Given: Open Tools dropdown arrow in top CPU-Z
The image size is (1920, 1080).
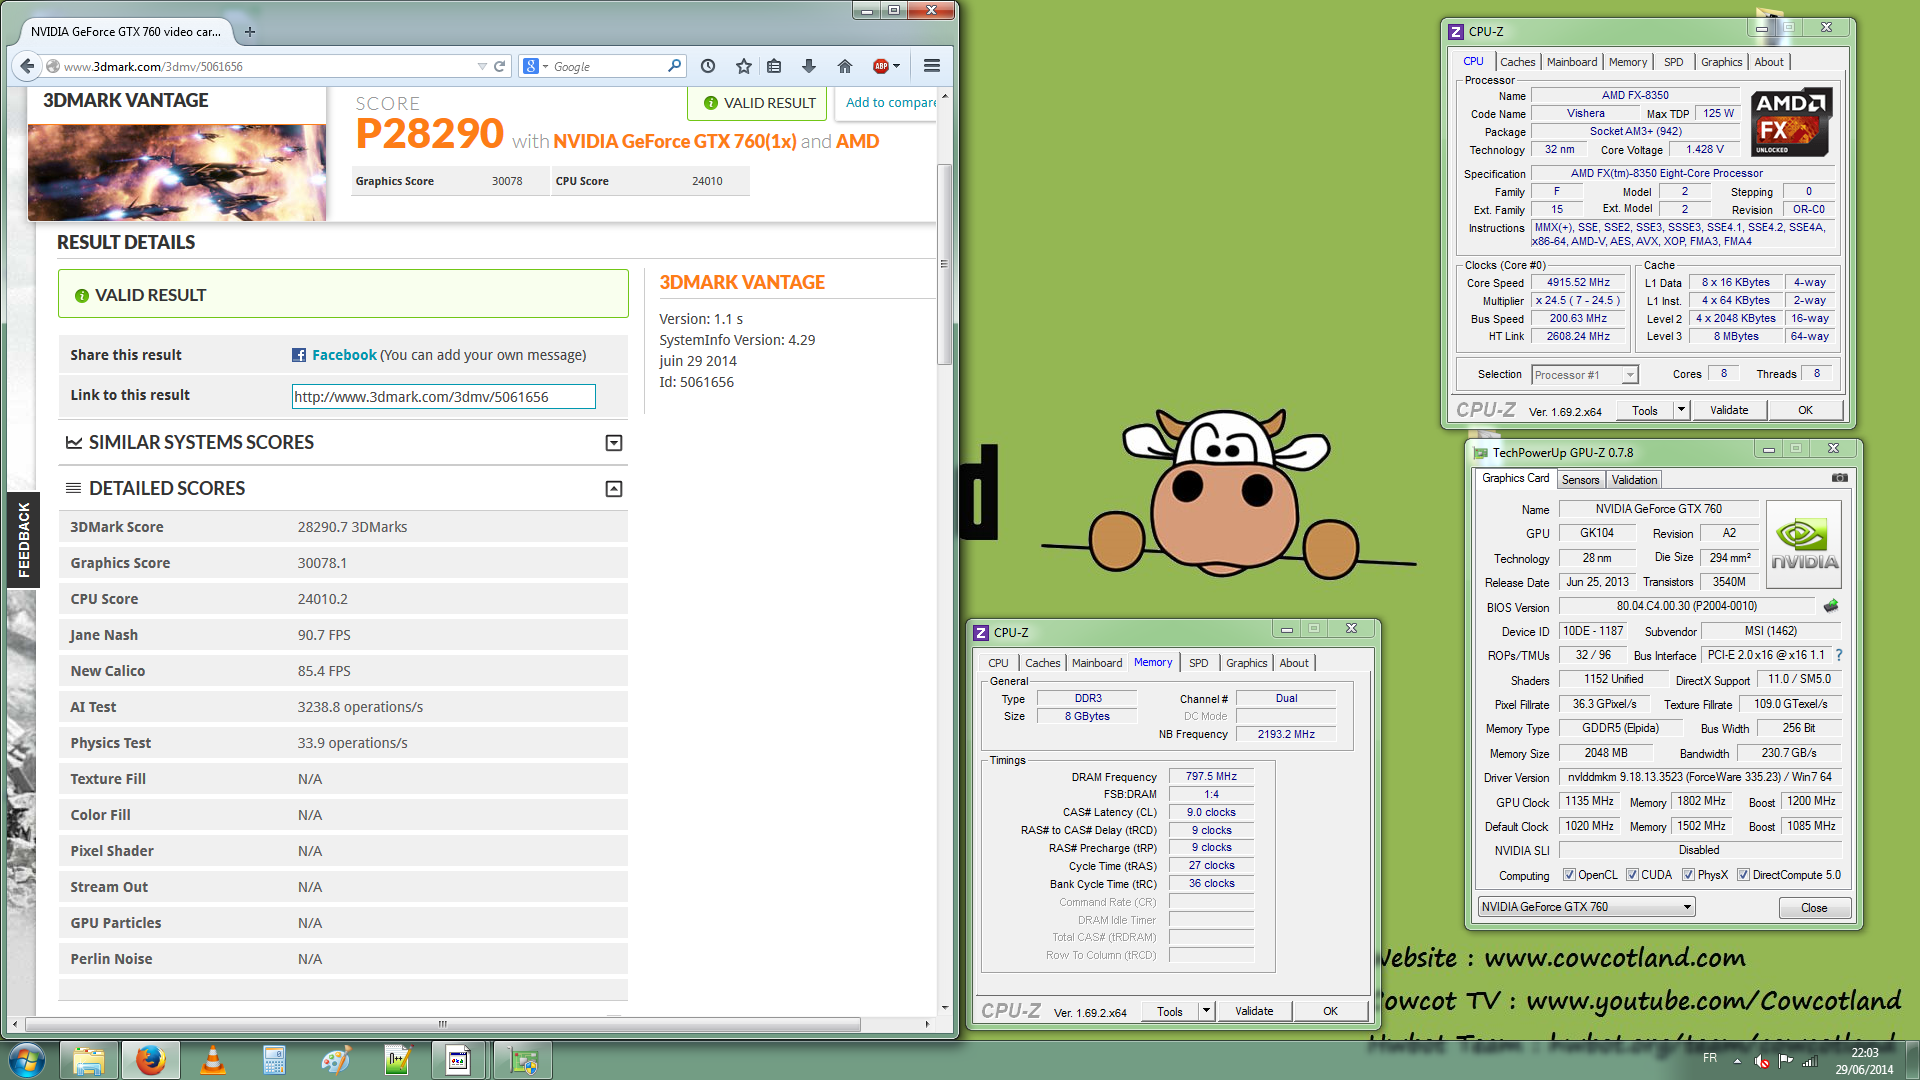Looking at the screenshot, I should click(x=1681, y=410).
